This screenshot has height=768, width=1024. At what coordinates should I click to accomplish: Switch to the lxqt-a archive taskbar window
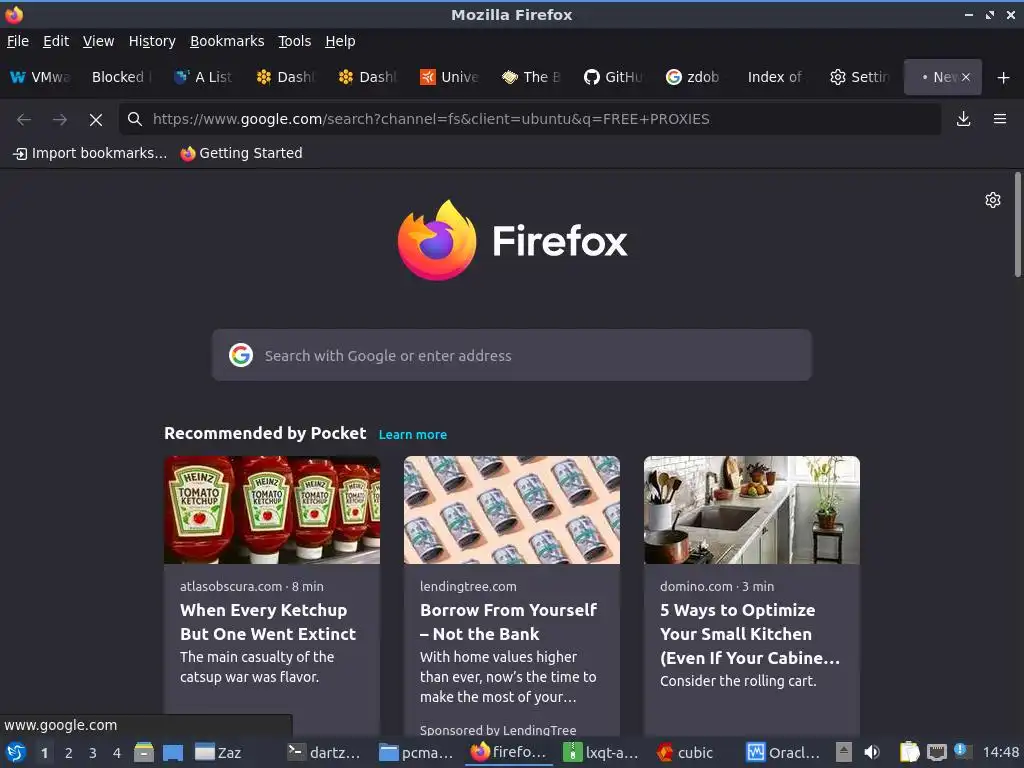[601, 752]
